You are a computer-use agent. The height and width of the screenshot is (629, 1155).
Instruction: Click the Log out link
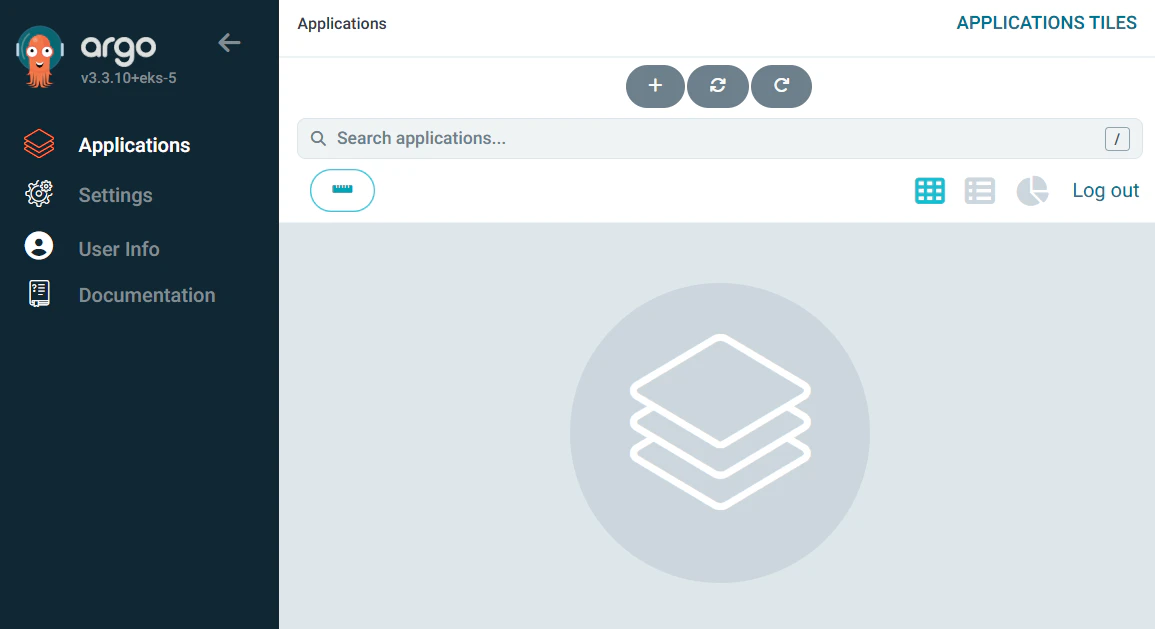pos(1106,191)
